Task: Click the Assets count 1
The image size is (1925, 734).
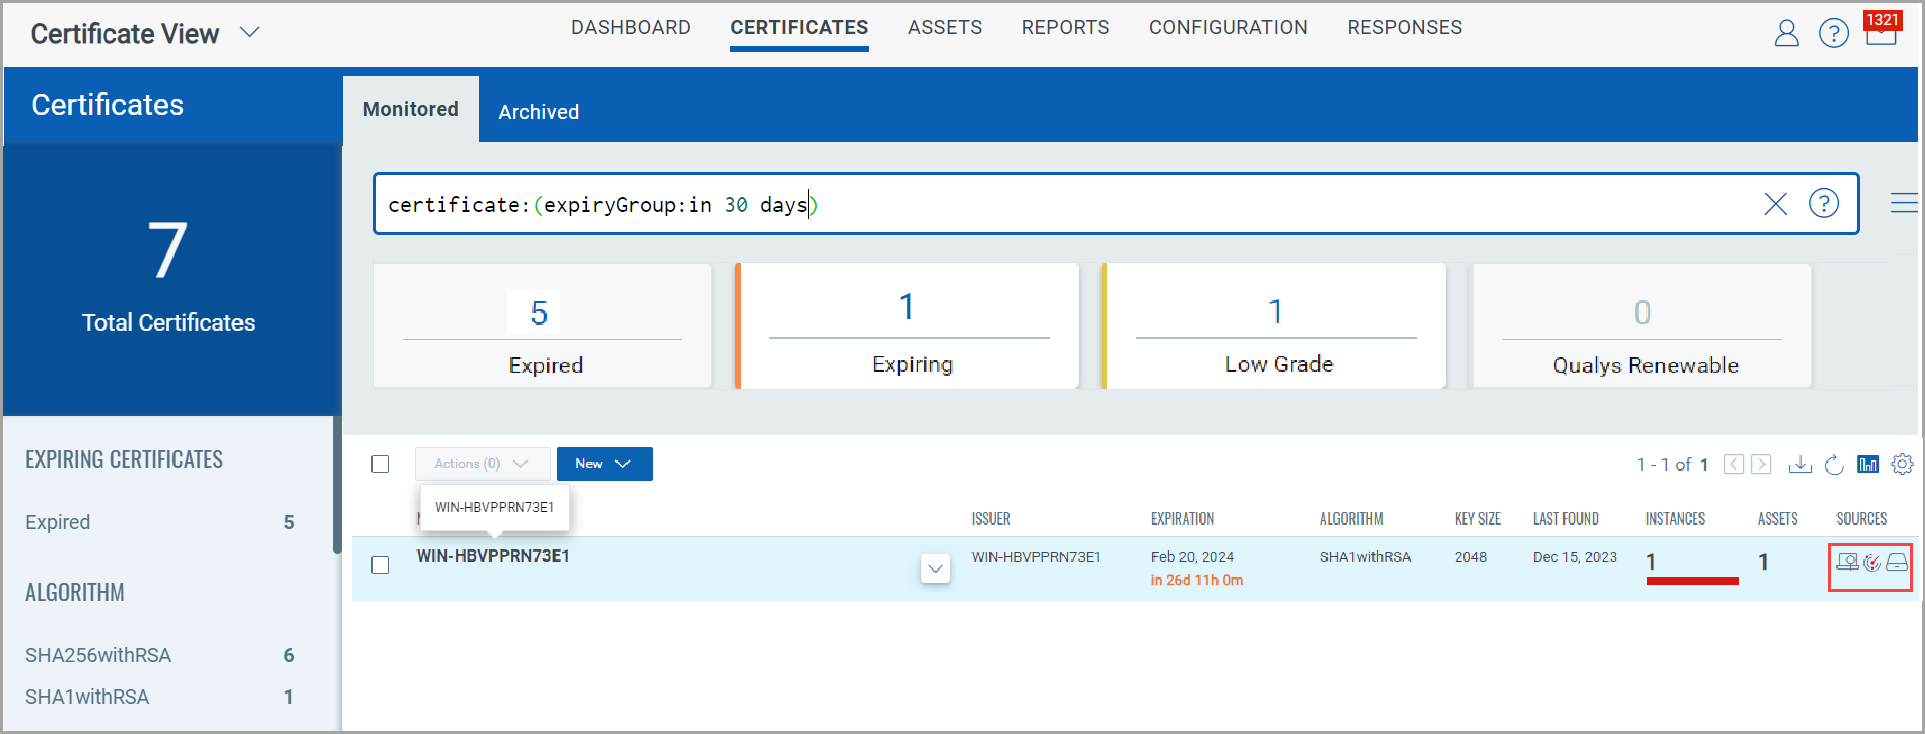Action: point(1763,562)
